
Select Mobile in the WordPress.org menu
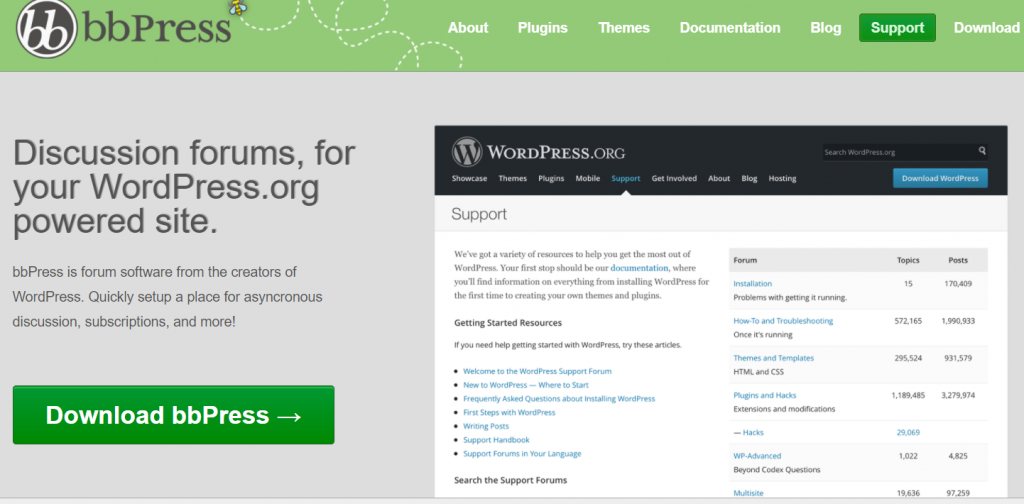pos(587,178)
